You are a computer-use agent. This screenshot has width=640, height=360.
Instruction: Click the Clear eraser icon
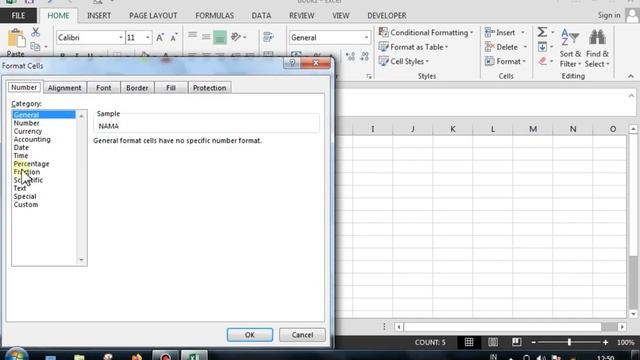point(542,61)
